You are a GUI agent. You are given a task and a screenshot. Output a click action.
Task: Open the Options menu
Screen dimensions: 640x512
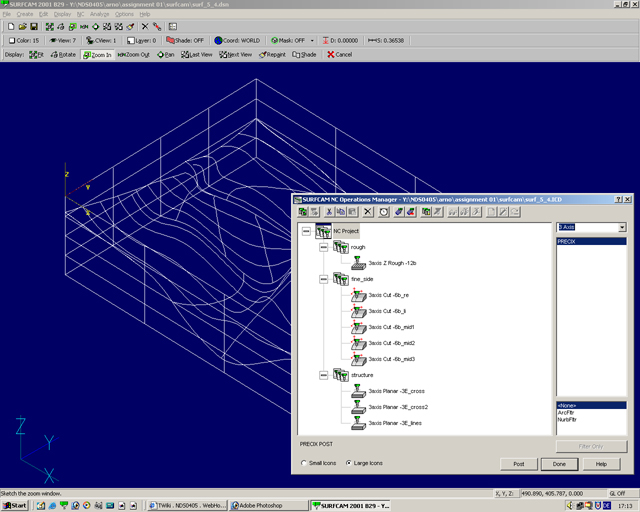[124, 14]
